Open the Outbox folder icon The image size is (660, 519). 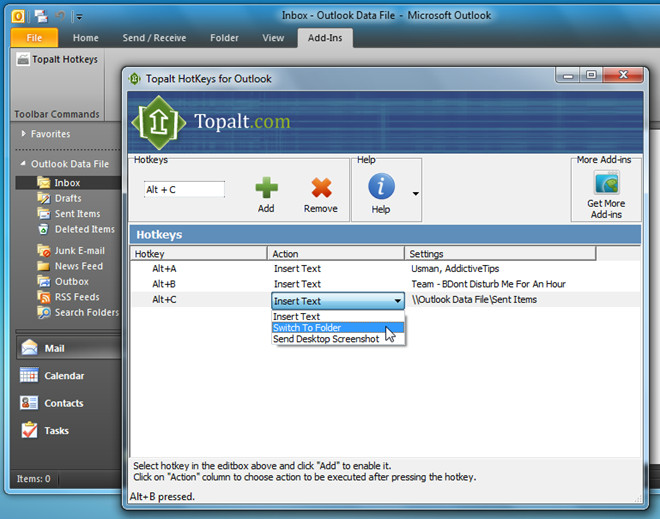pyautogui.click(x=43, y=281)
